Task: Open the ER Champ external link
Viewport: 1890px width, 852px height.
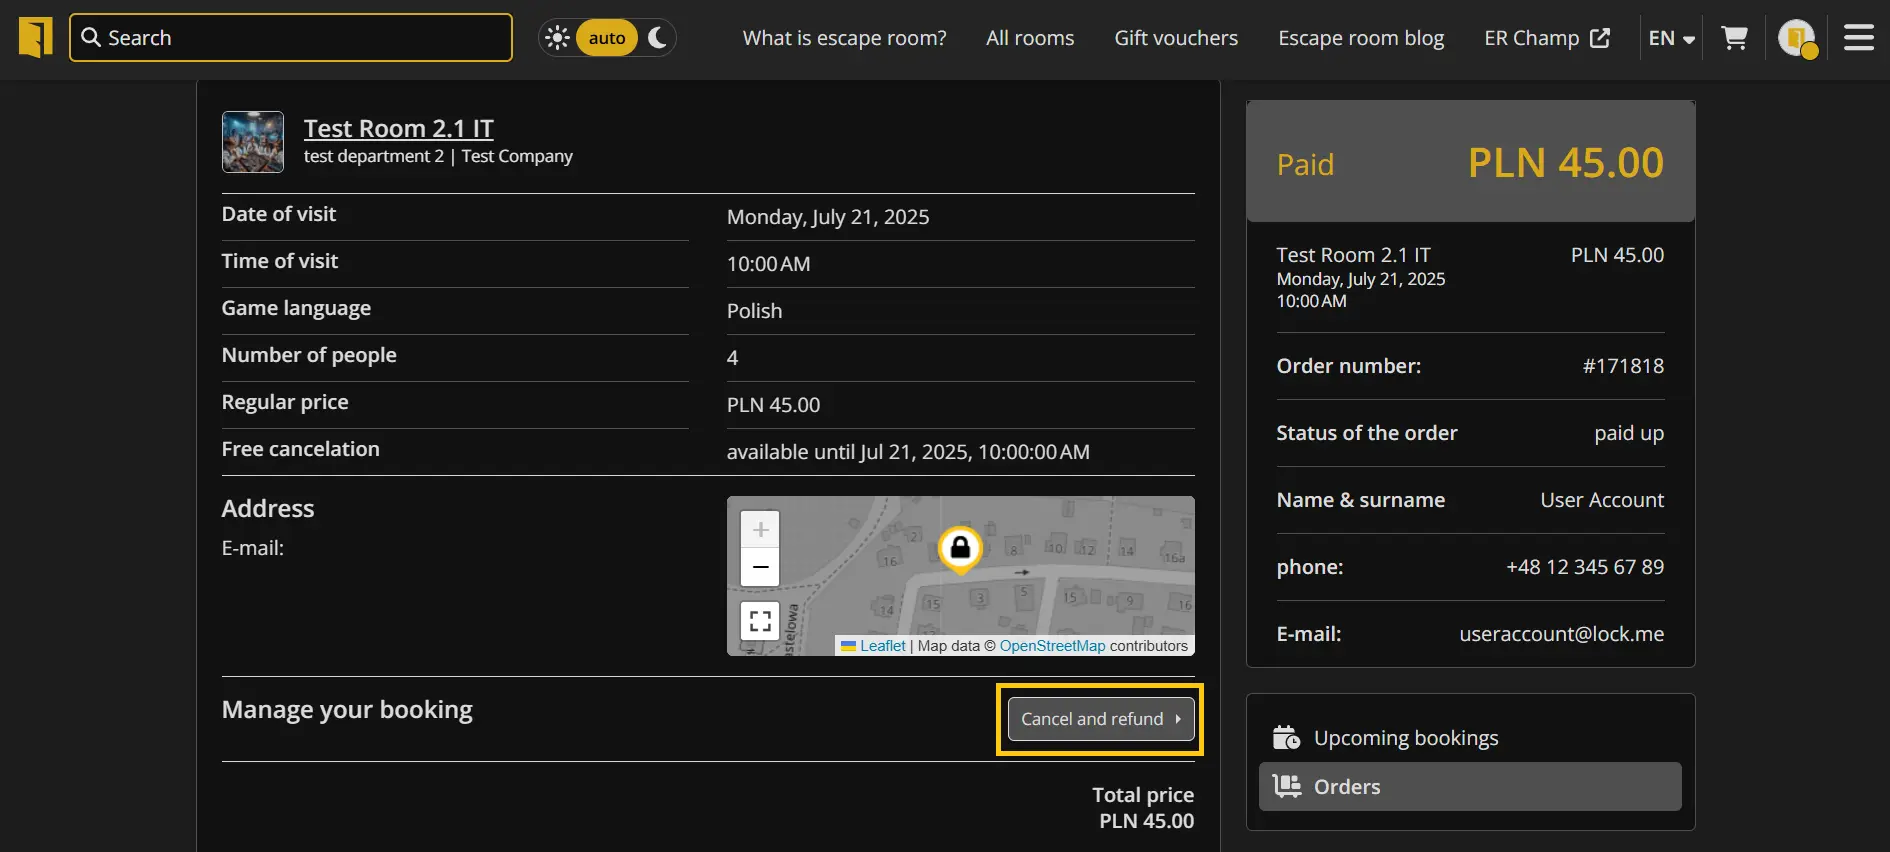Action: (x=1546, y=38)
